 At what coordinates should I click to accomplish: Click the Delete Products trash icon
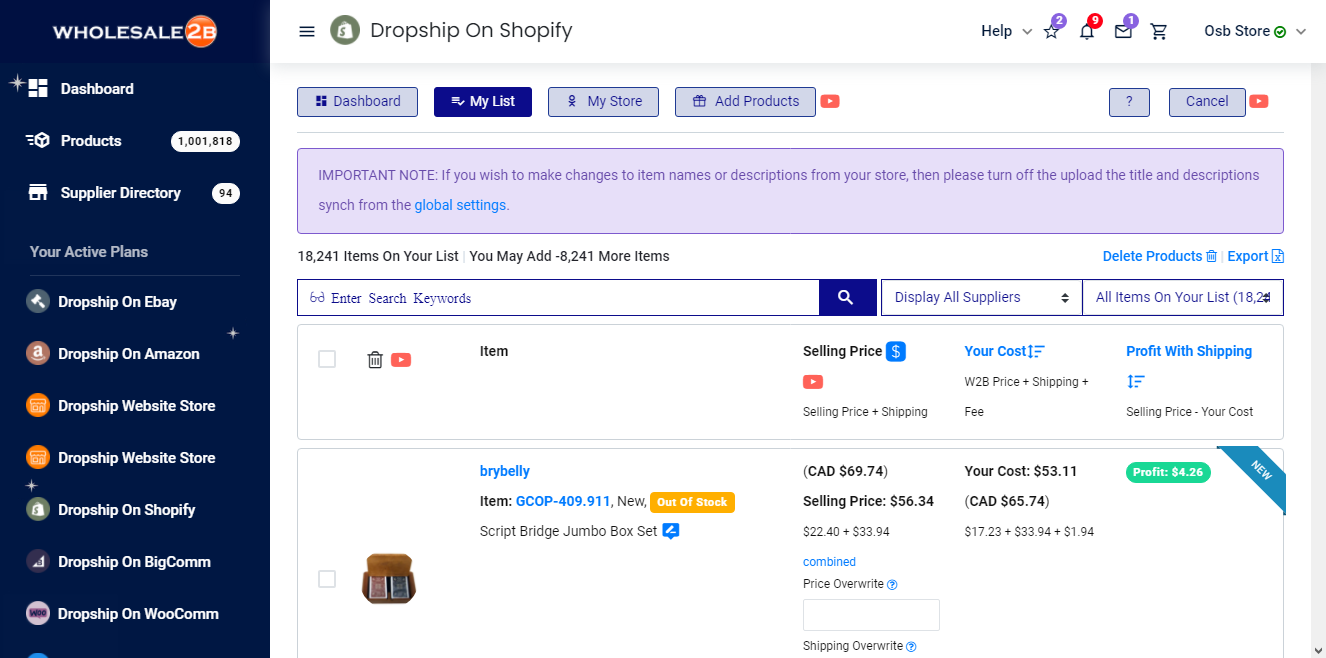[x=1211, y=256]
